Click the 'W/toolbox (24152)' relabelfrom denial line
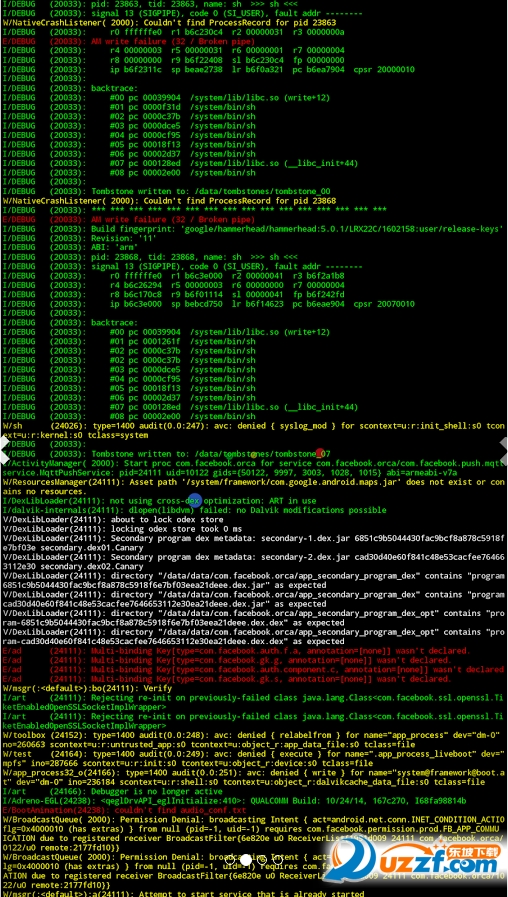The image size is (508, 897). click(253, 740)
